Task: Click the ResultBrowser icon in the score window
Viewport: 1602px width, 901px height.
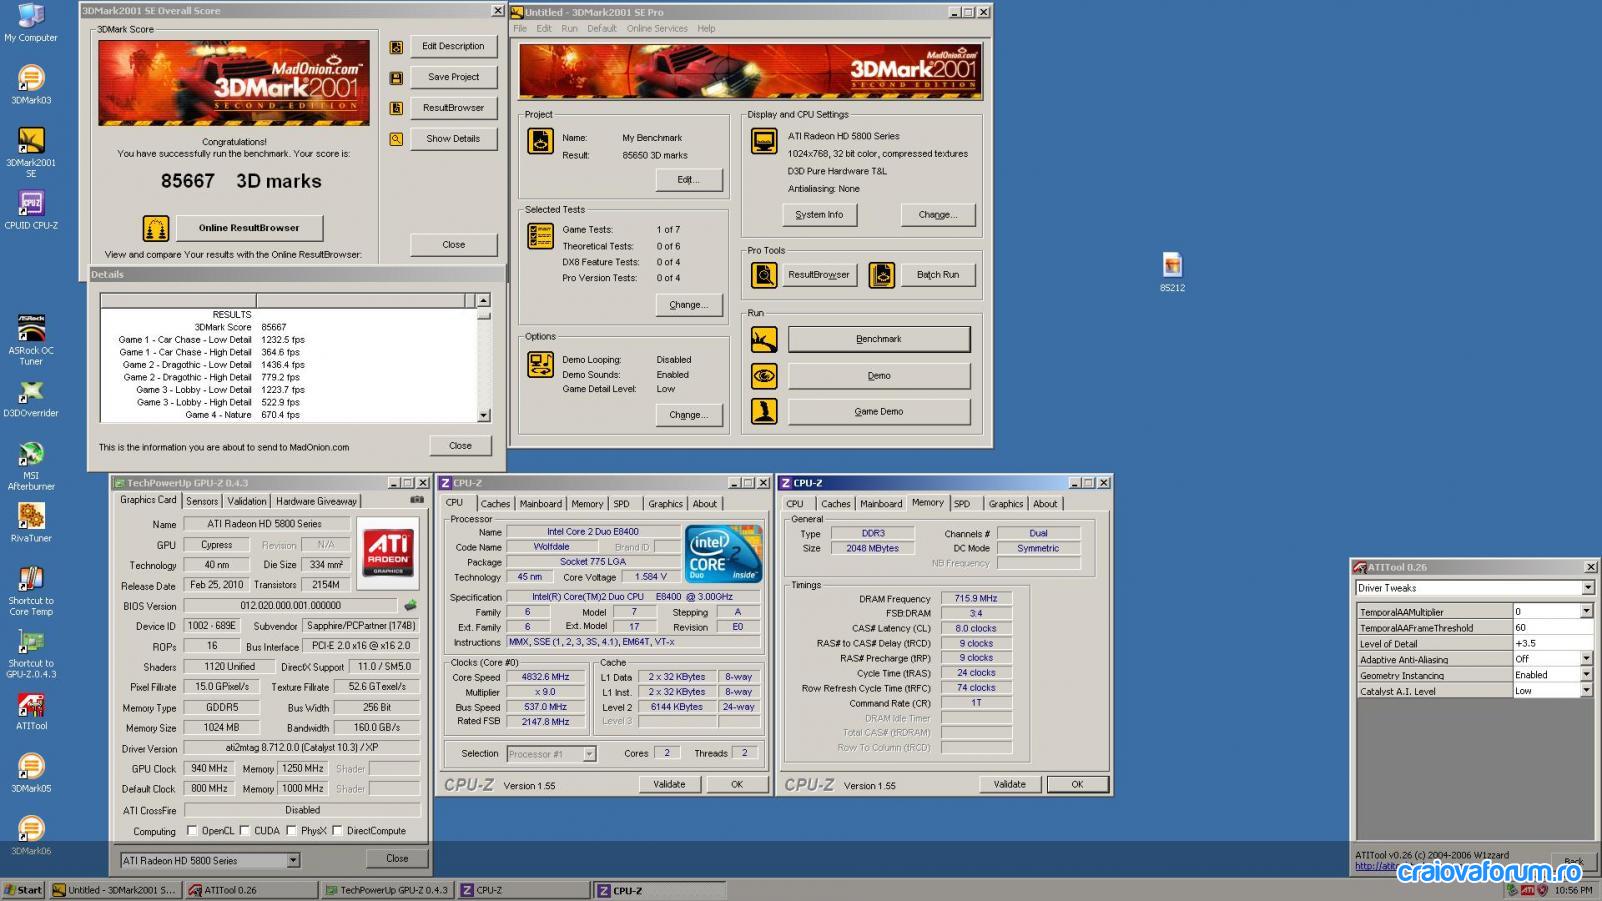Action: [396, 108]
